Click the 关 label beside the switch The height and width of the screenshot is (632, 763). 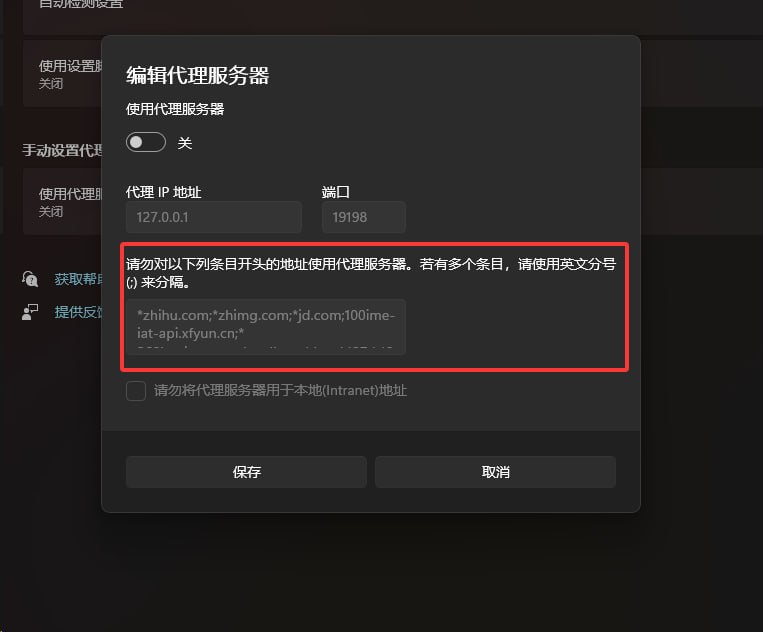tap(185, 143)
